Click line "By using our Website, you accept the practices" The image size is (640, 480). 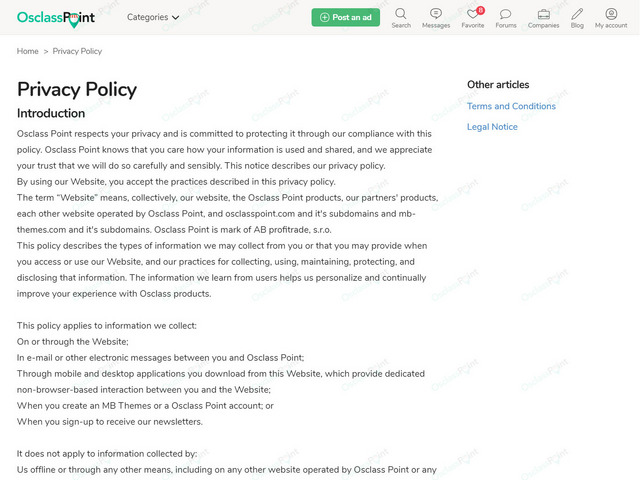click(x=176, y=182)
